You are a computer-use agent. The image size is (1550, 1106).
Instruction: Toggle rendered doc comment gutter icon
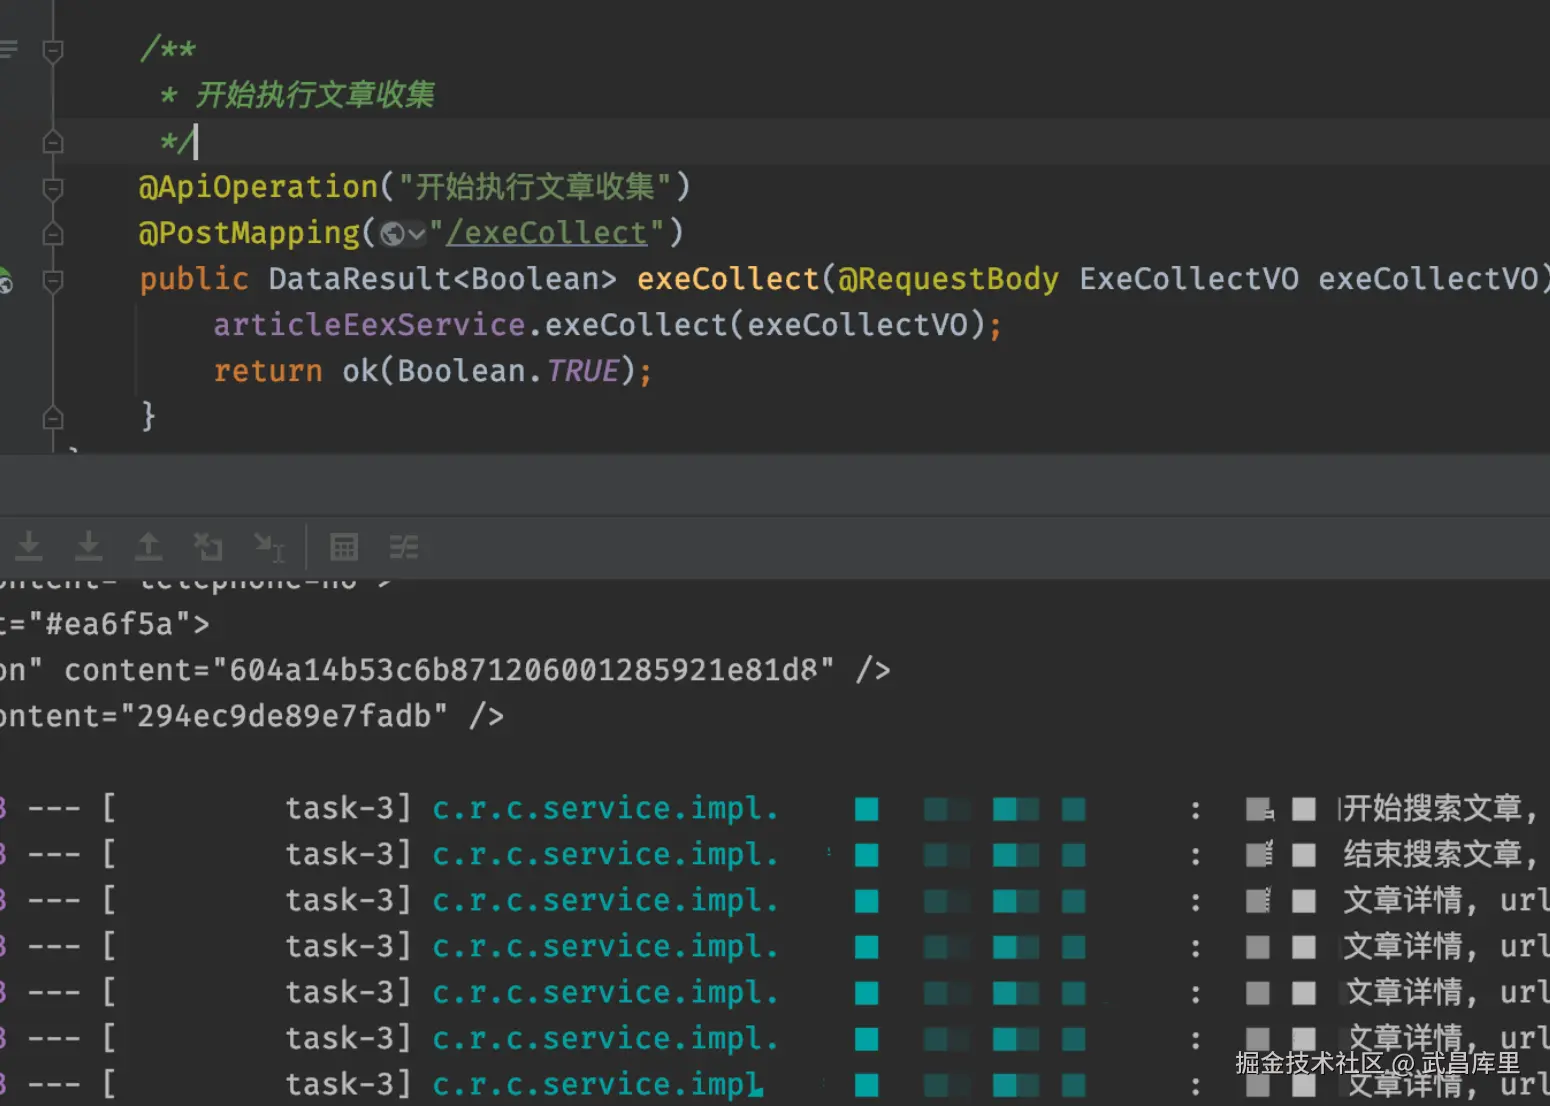tap(9, 48)
